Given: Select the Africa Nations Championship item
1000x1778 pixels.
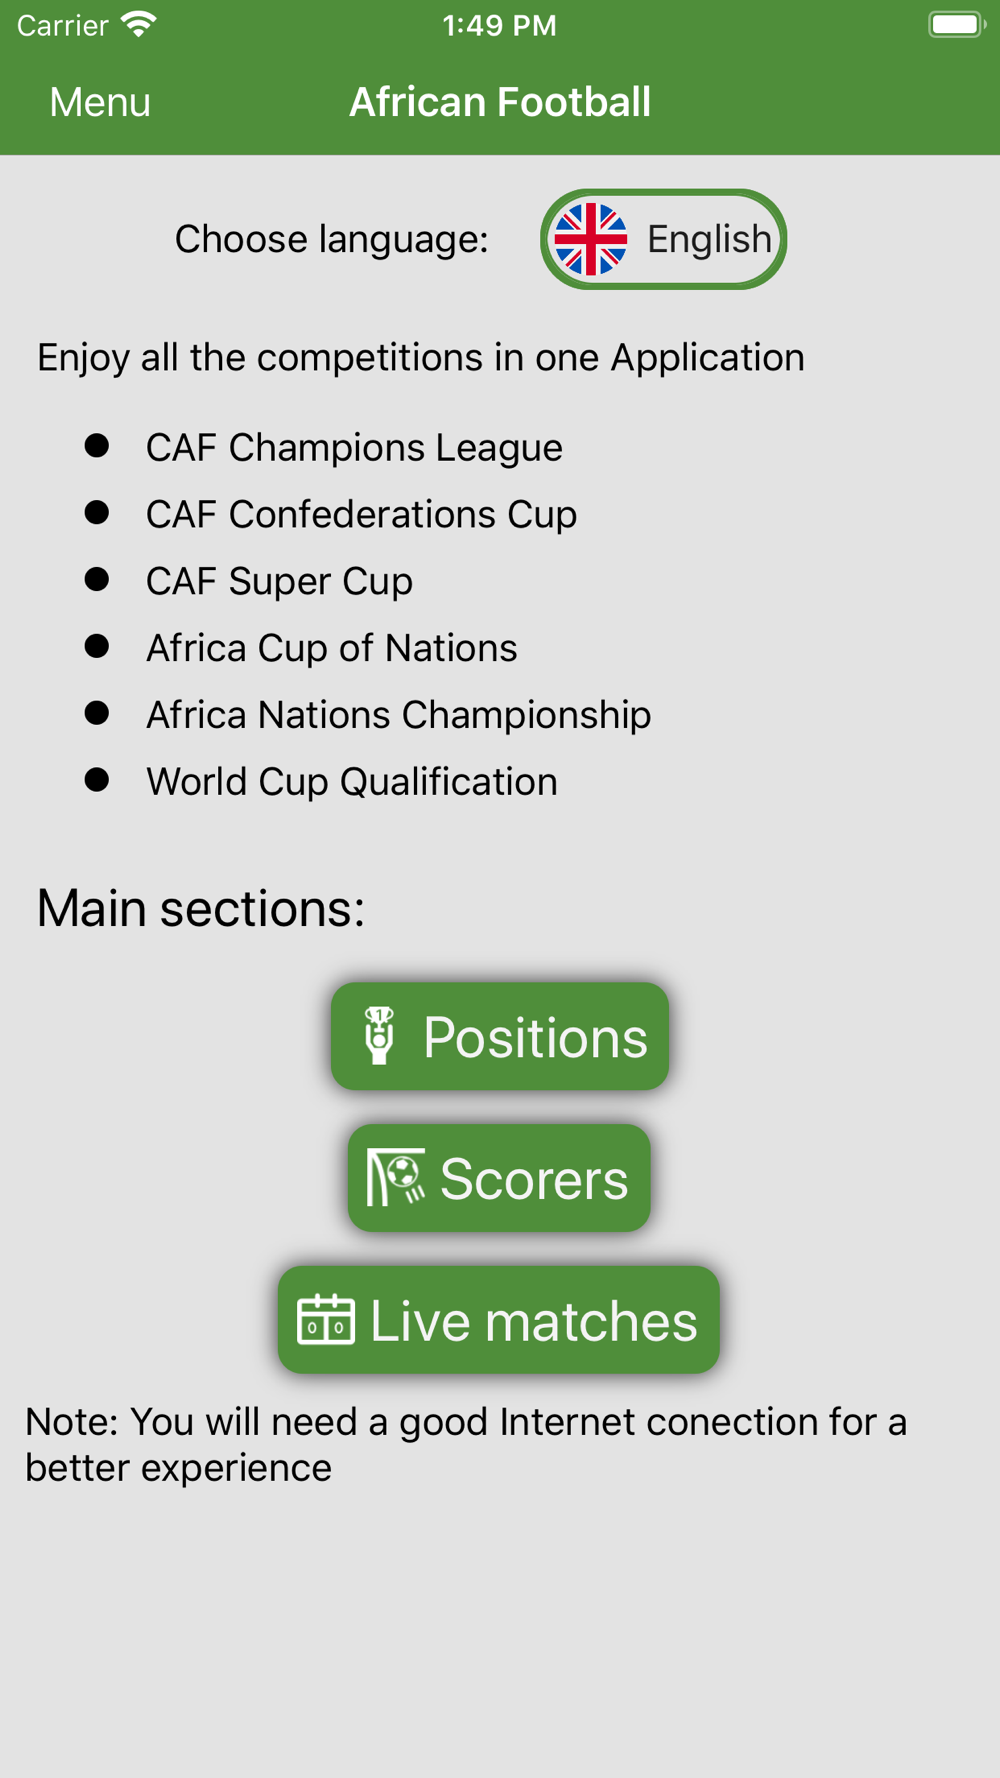Looking at the screenshot, I should coord(398,715).
